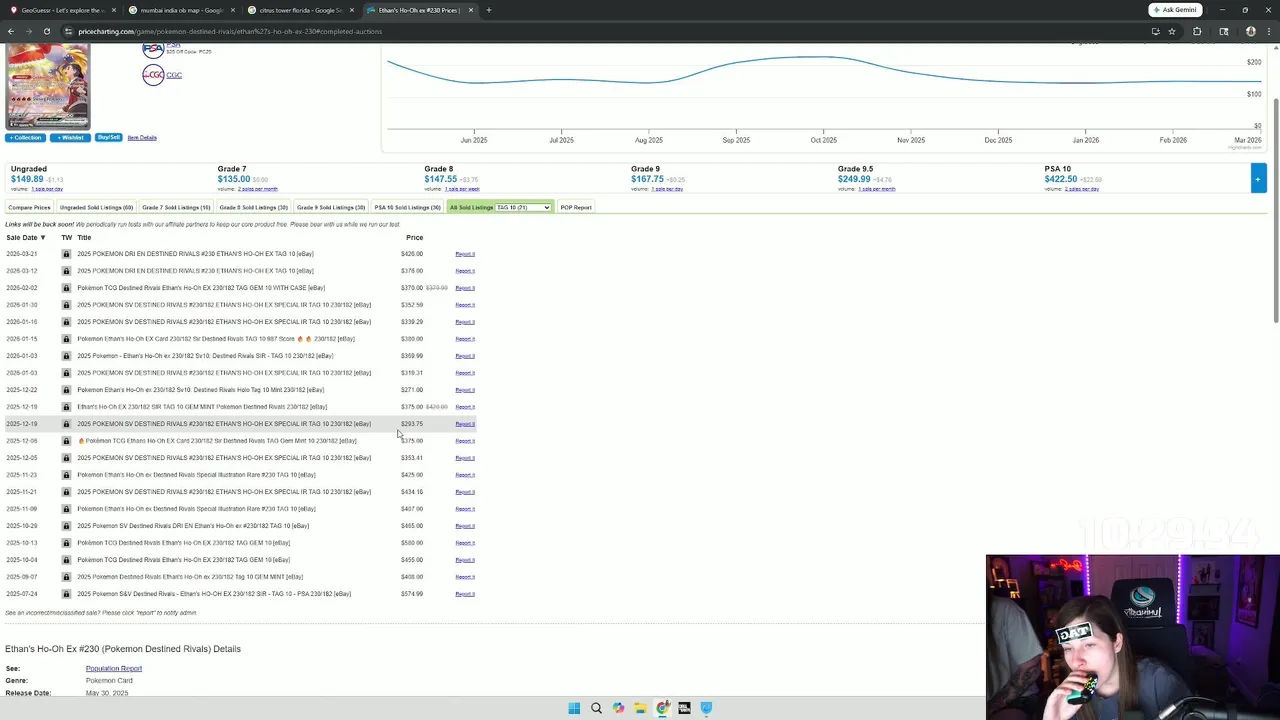Click Report It on the $426.00 listing
The image size is (1280, 720).
point(465,254)
